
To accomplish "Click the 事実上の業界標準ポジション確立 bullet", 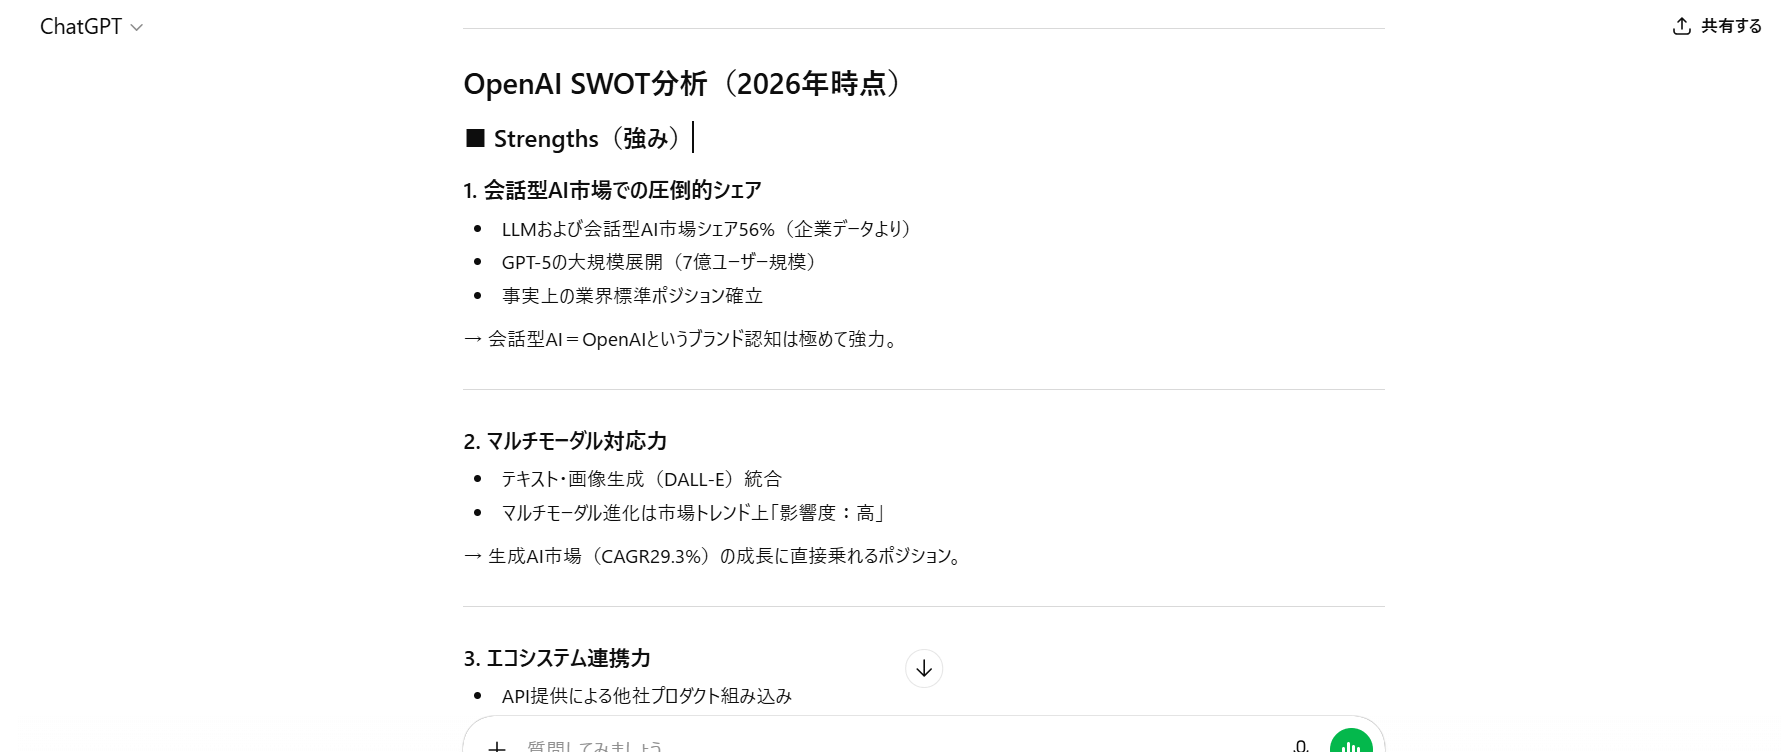I will pyautogui.click(x=632, y=296).
